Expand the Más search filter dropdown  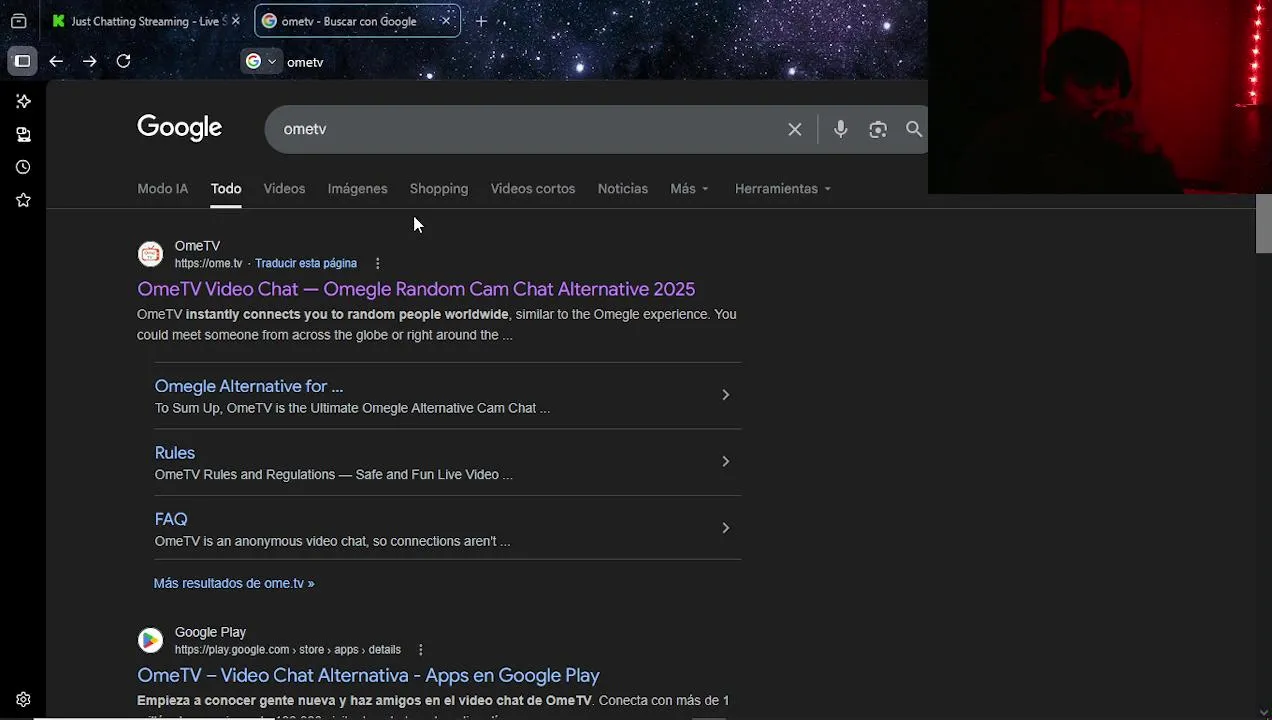tap(689, 189)
